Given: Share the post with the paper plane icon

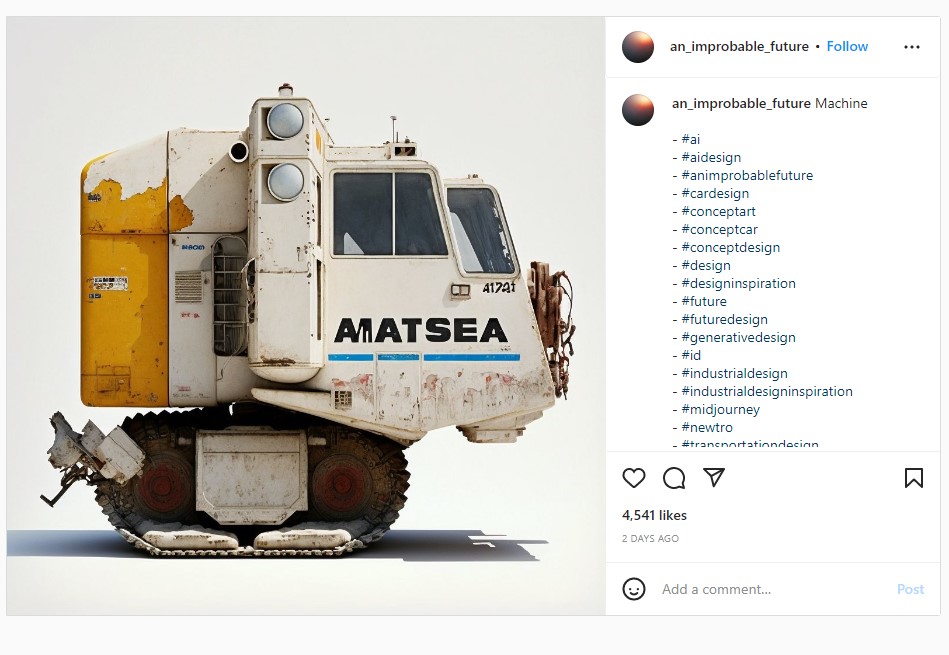Looking at the screenshot, I should [x=714, y=478].
